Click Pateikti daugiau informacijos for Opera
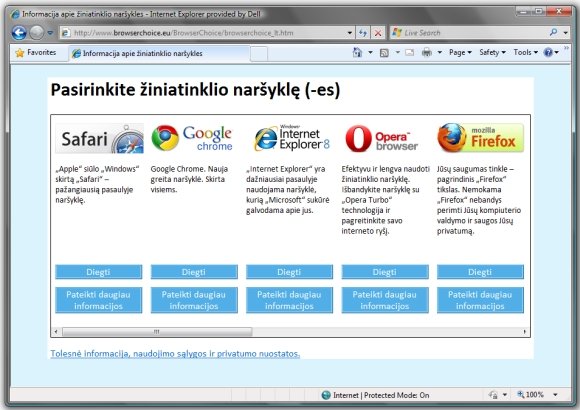This screenshot has height=410, width=580. click(x=385, y=300)
